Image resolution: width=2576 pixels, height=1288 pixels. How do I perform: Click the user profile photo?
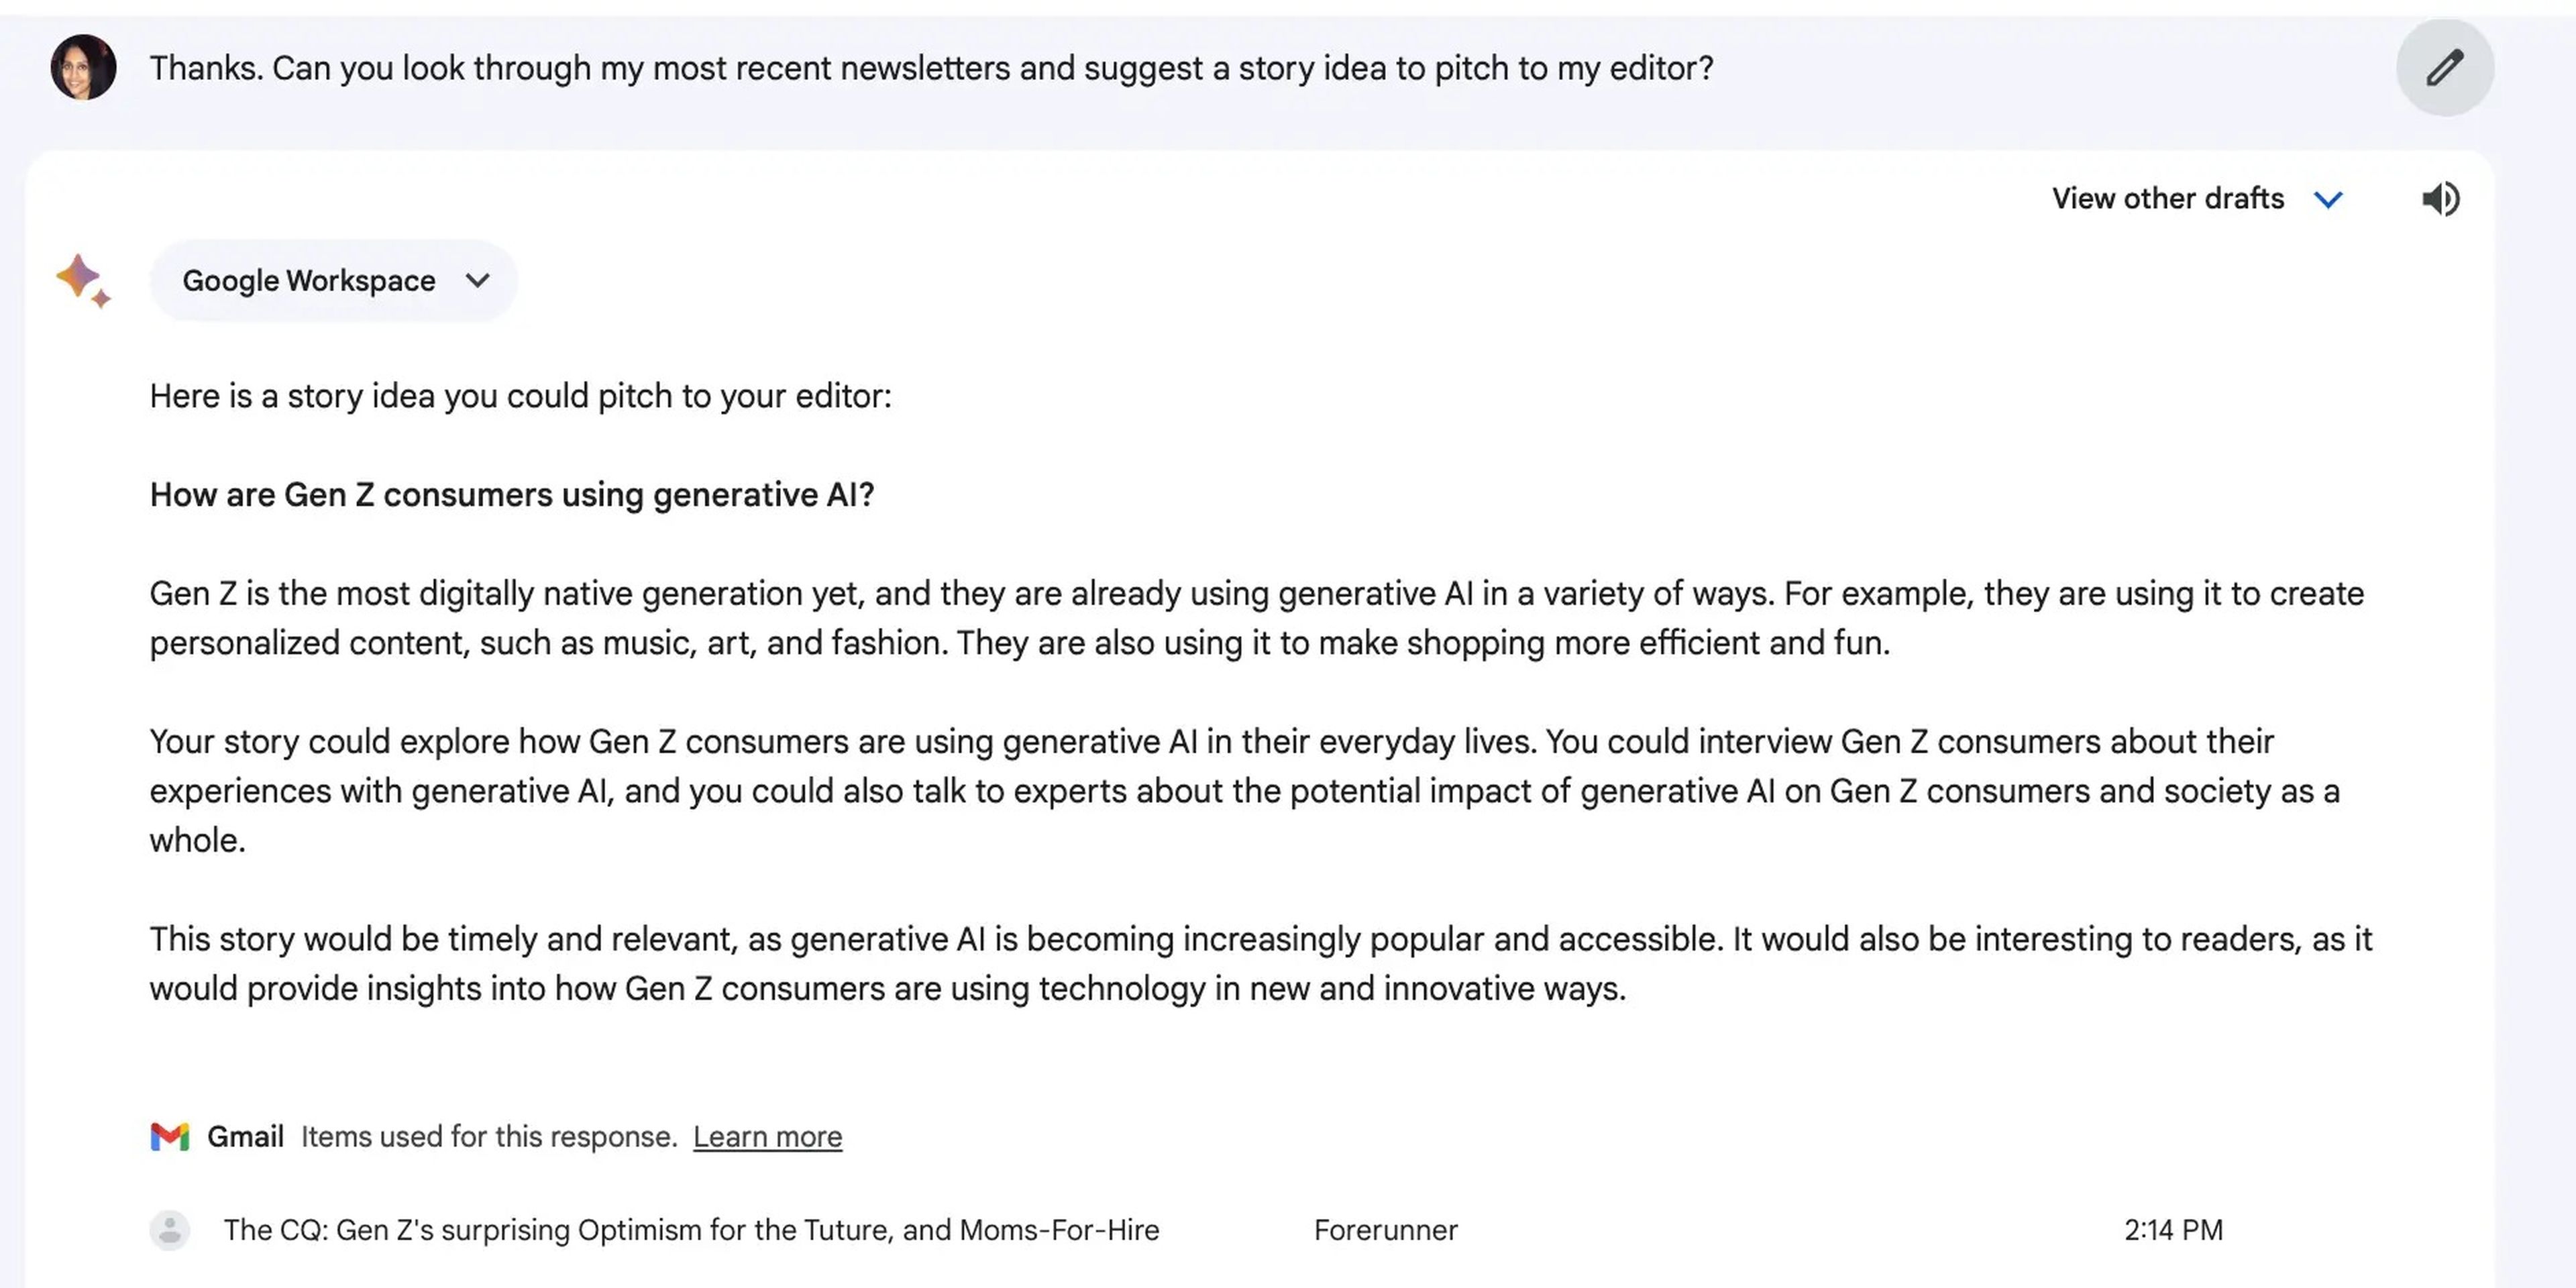pyautogui.click(x=83, y=67)
